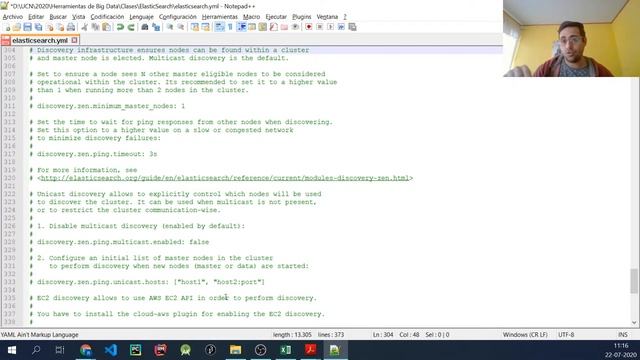The width and height of the screenshot is (640, 360).
Task: Print the document using the Print icon
Action: 71,27
